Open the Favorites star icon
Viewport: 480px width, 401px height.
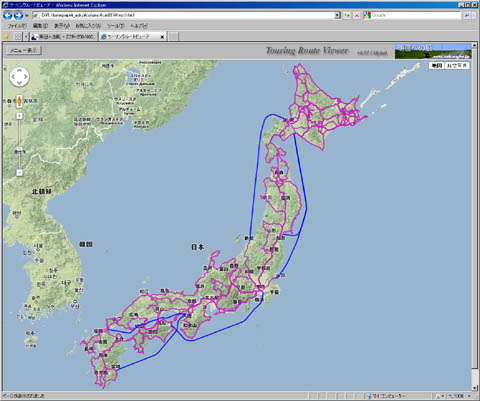(6, 36)
